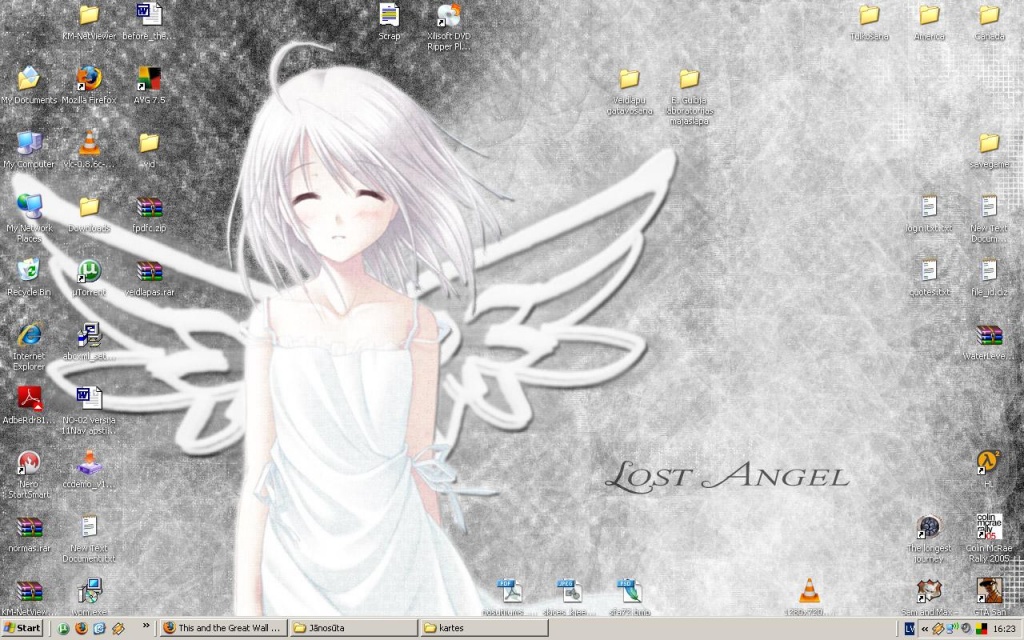Select the Xilisoft DVD Ripper shortcut
The height and width of the screenshot is (640, 1024).
pos(449,26)
